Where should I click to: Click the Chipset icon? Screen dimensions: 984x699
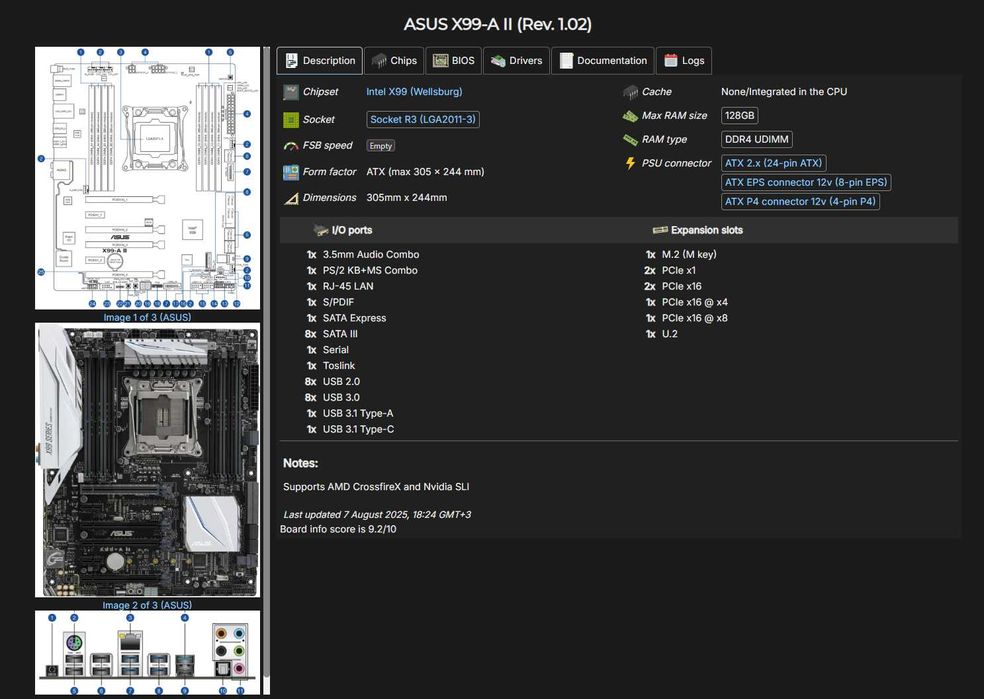click(x=291, y=92)
